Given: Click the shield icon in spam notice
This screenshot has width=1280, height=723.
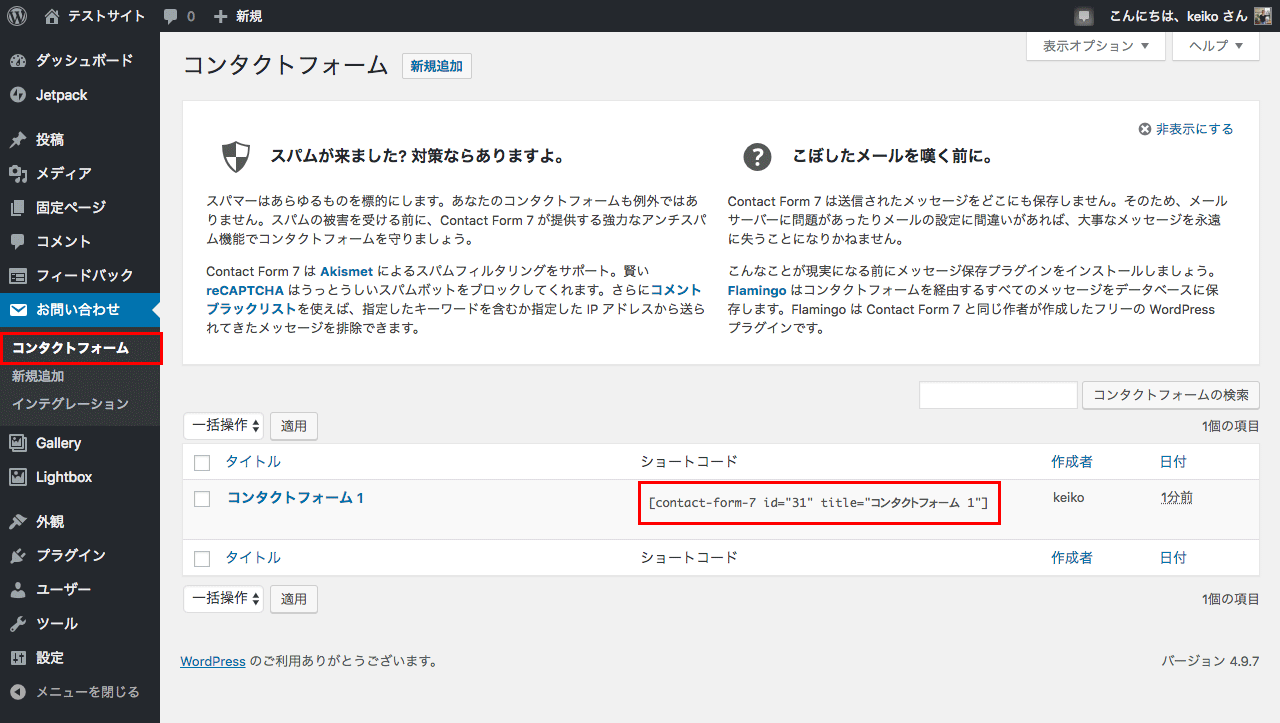Looking at the screenshot, I should (235, 157).
